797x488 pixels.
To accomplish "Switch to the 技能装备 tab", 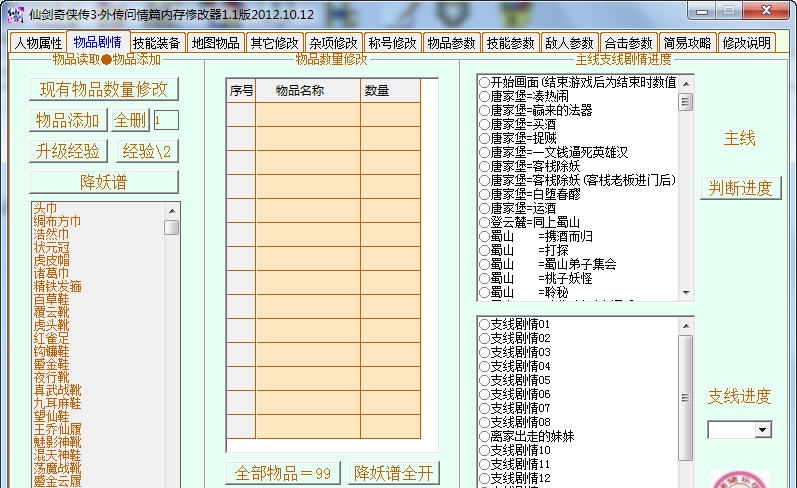I will pos(157,43).
